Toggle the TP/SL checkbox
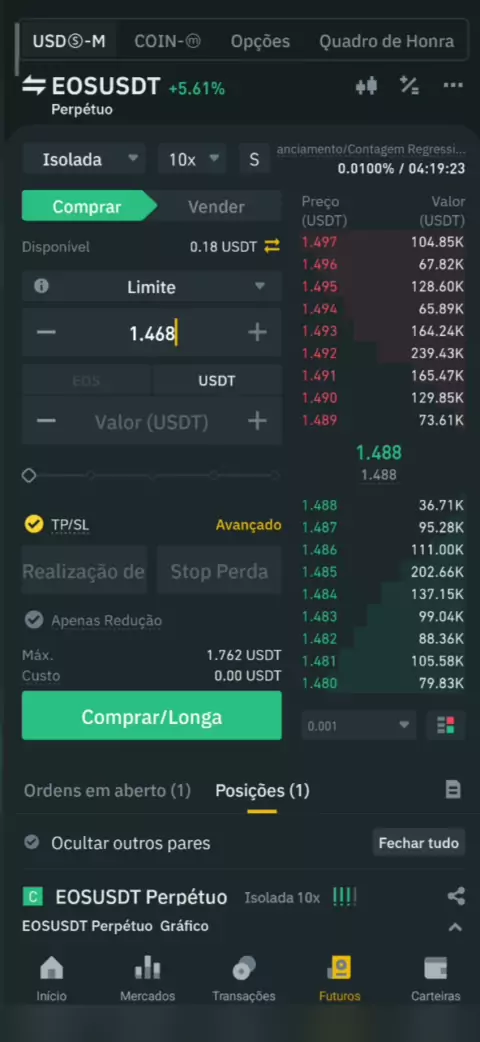This screenshot has height=1042, width=480. pyautogui.click(x=33, y=524)
